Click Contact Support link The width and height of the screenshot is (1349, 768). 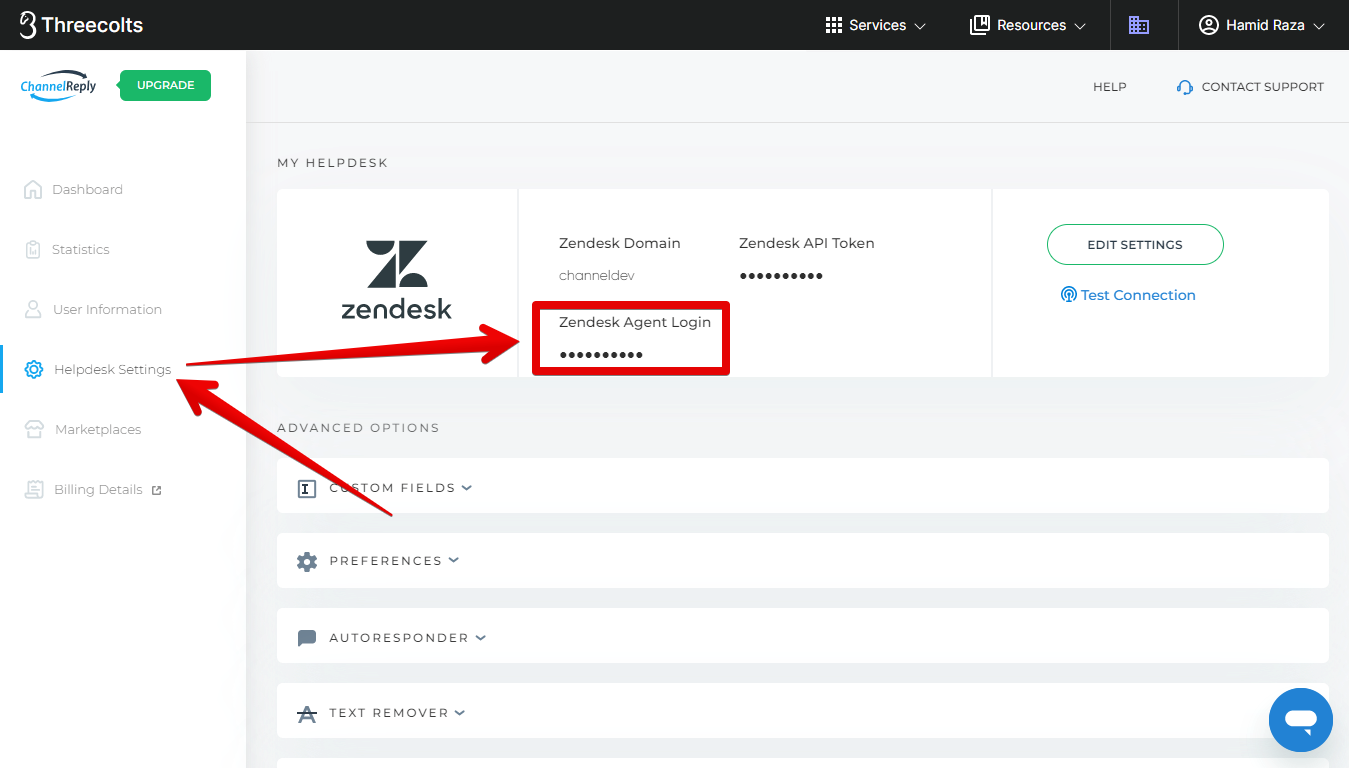[x=1263, y=87]
